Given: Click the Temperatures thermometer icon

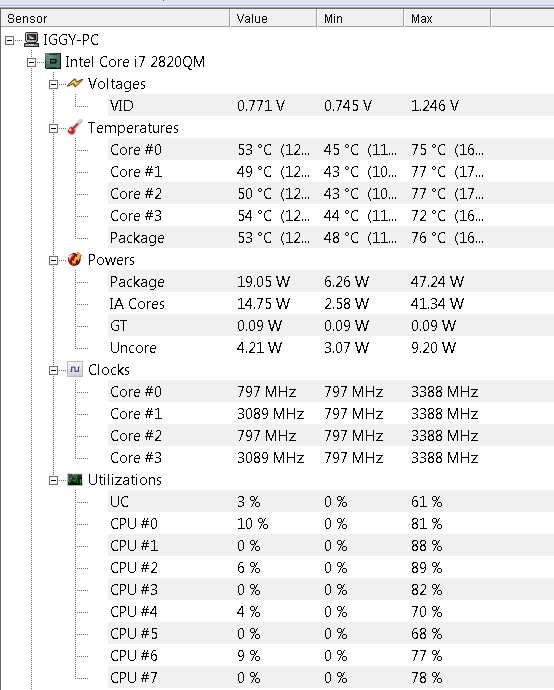Looking at the screenshot, I should click(x=75, y=128).
